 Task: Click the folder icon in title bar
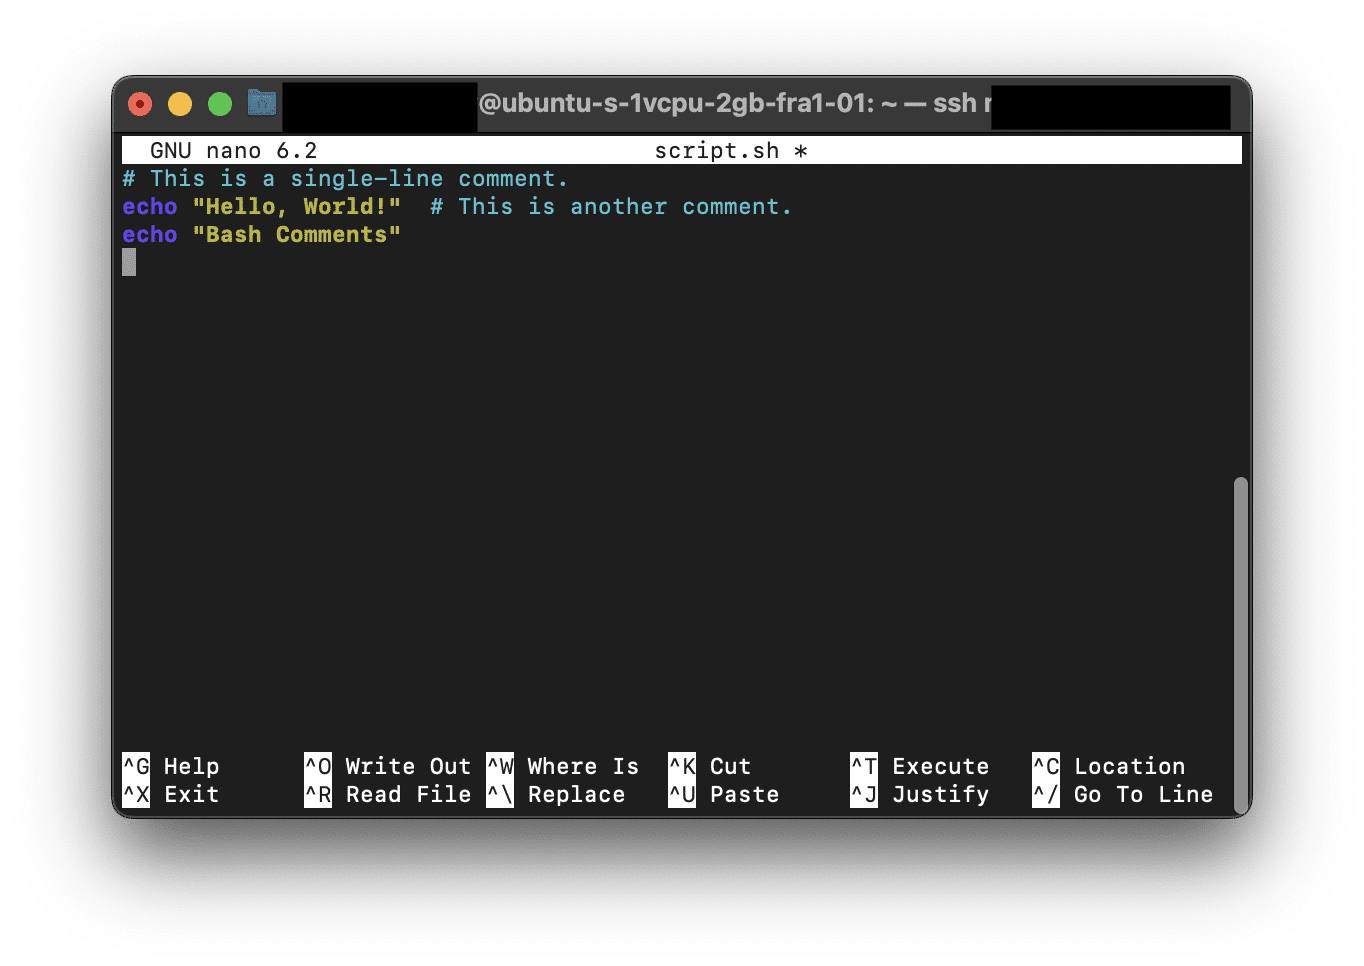point(261,102)
